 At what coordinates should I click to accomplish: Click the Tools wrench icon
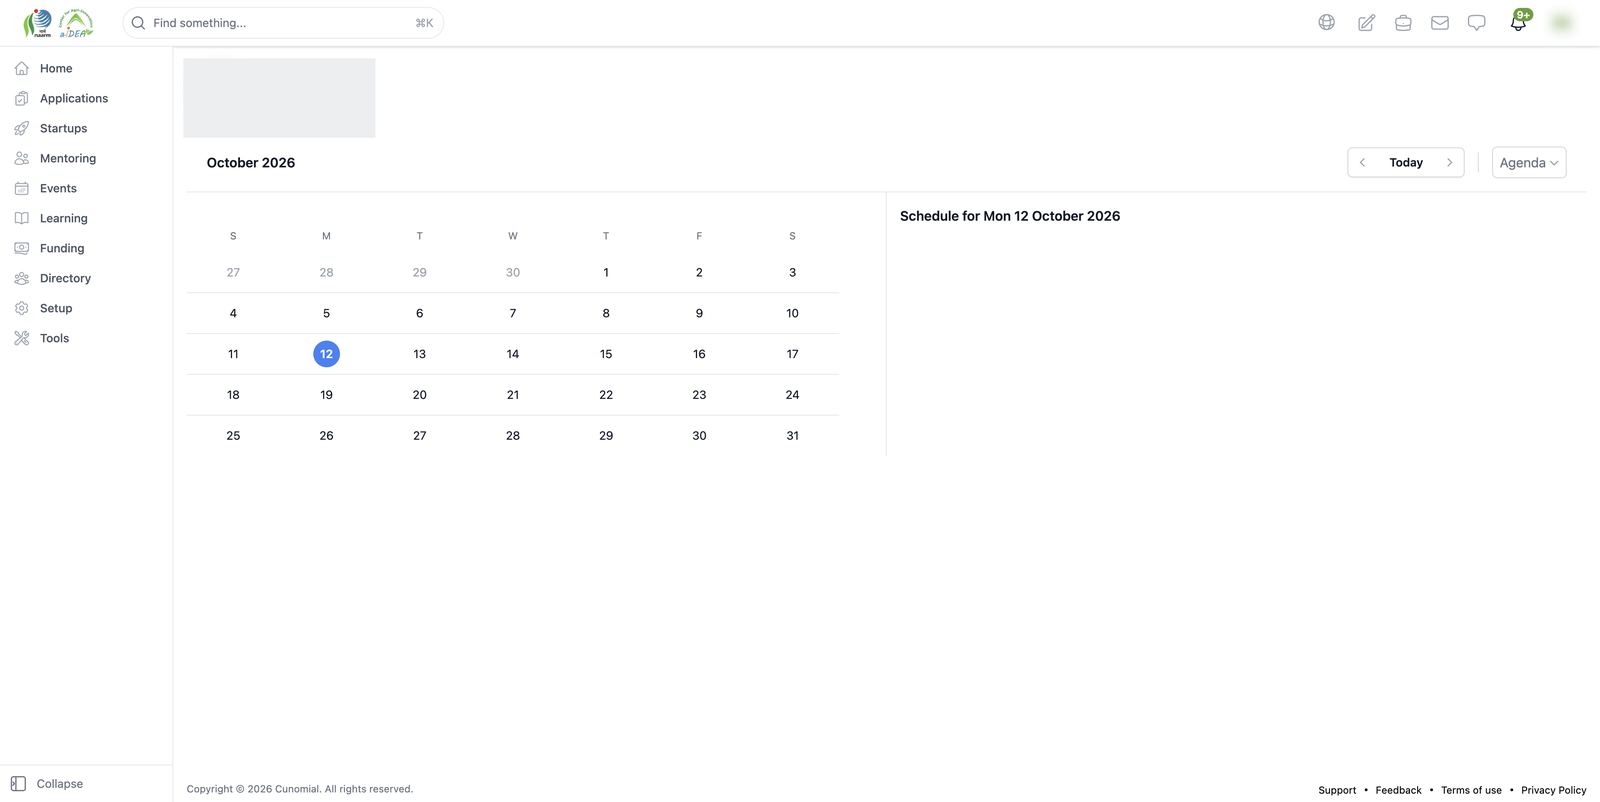point(21,338)
